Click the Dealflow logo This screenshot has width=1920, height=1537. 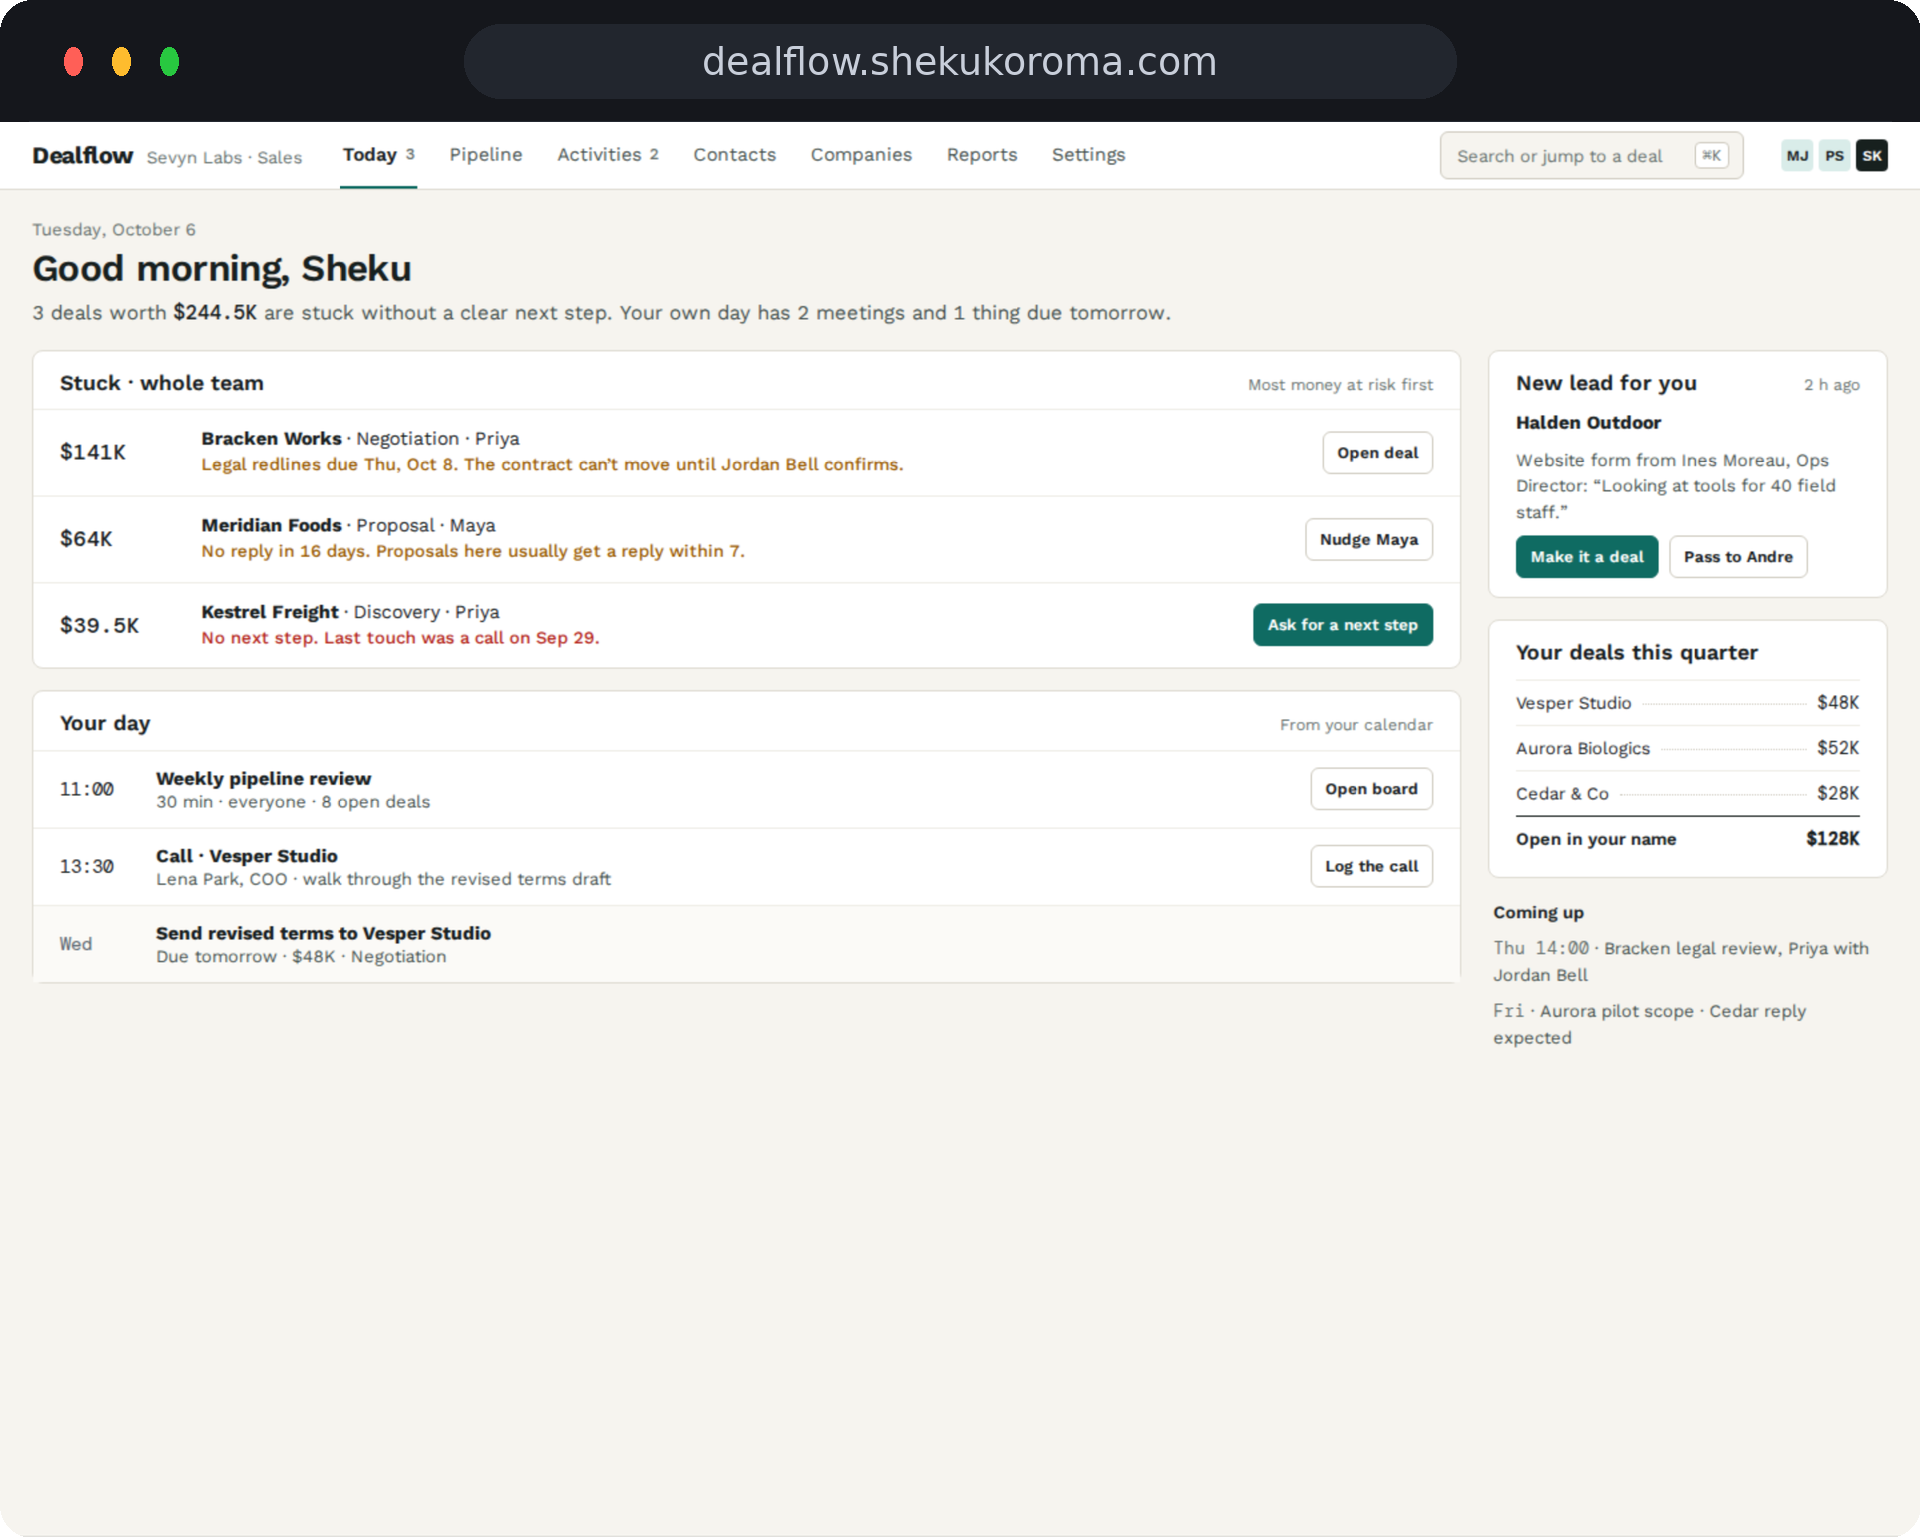82,155
